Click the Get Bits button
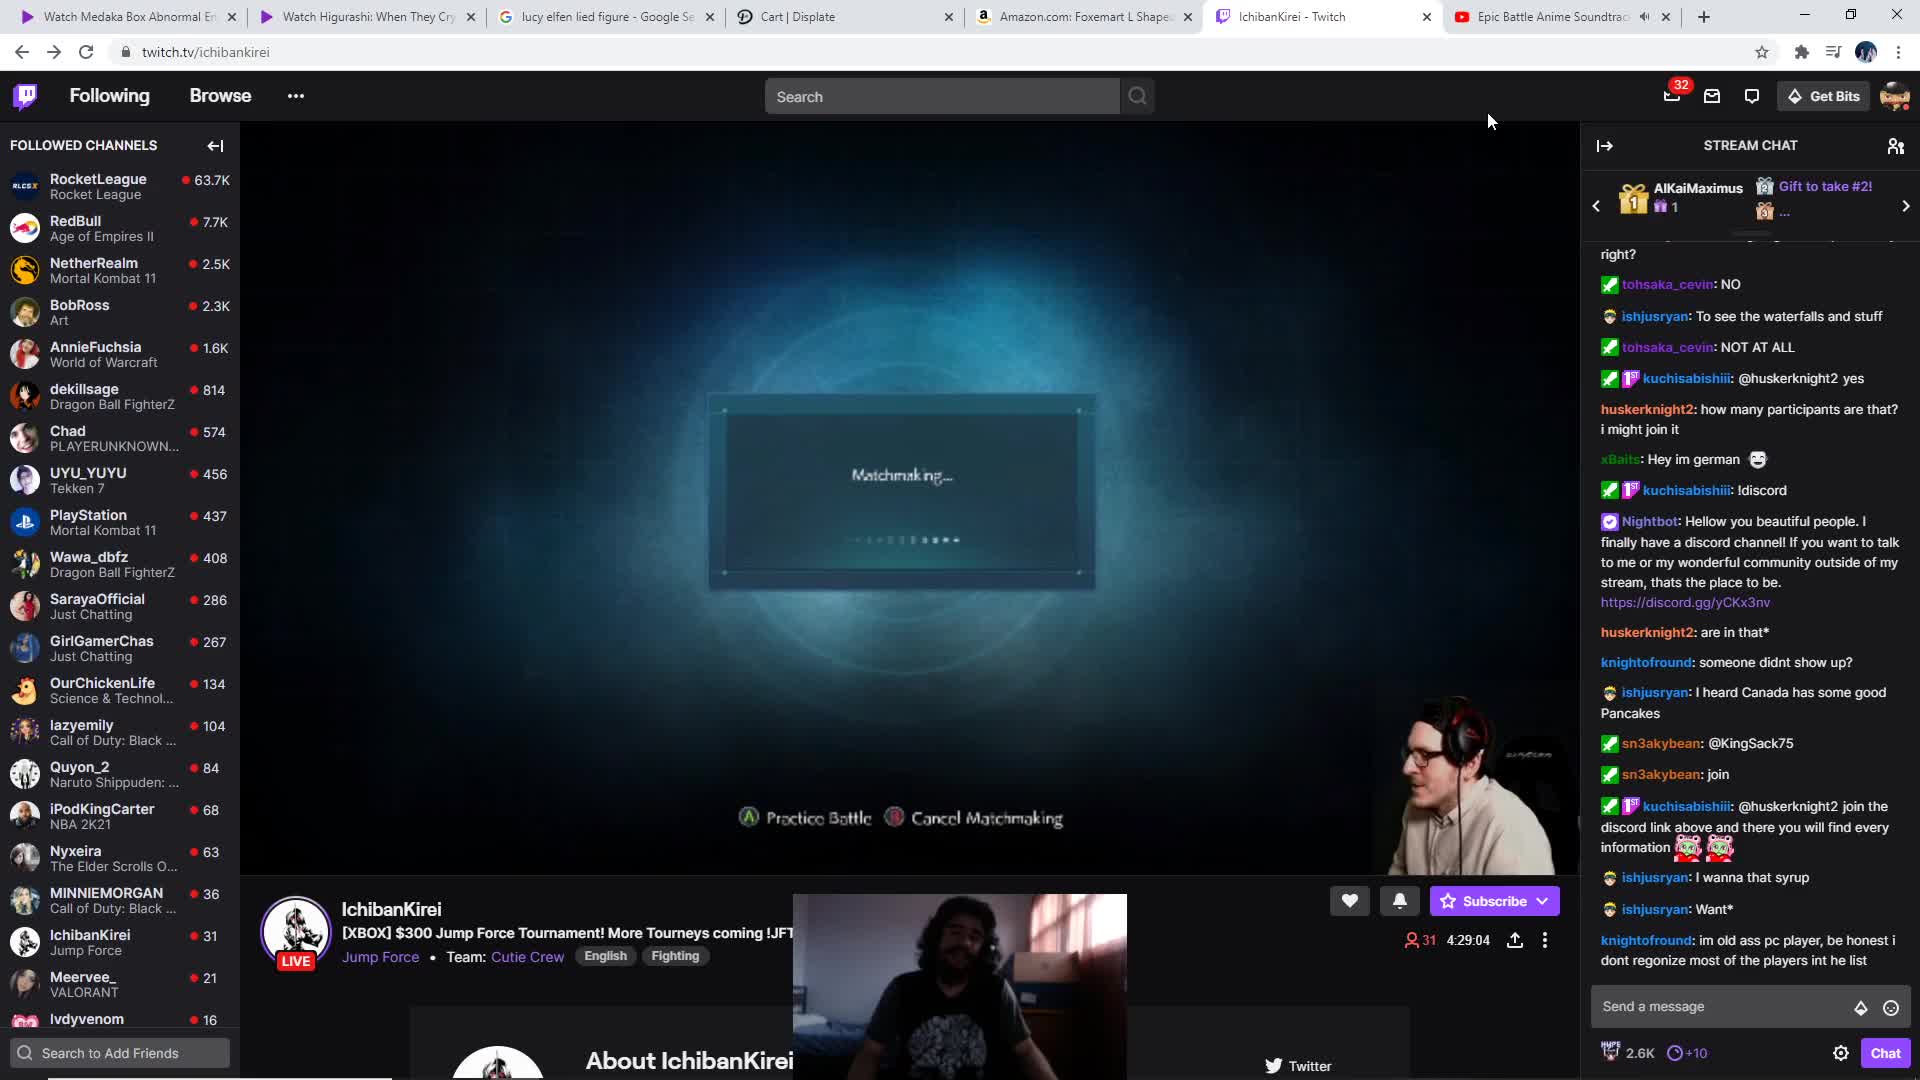 click(x=1823, y=96)
